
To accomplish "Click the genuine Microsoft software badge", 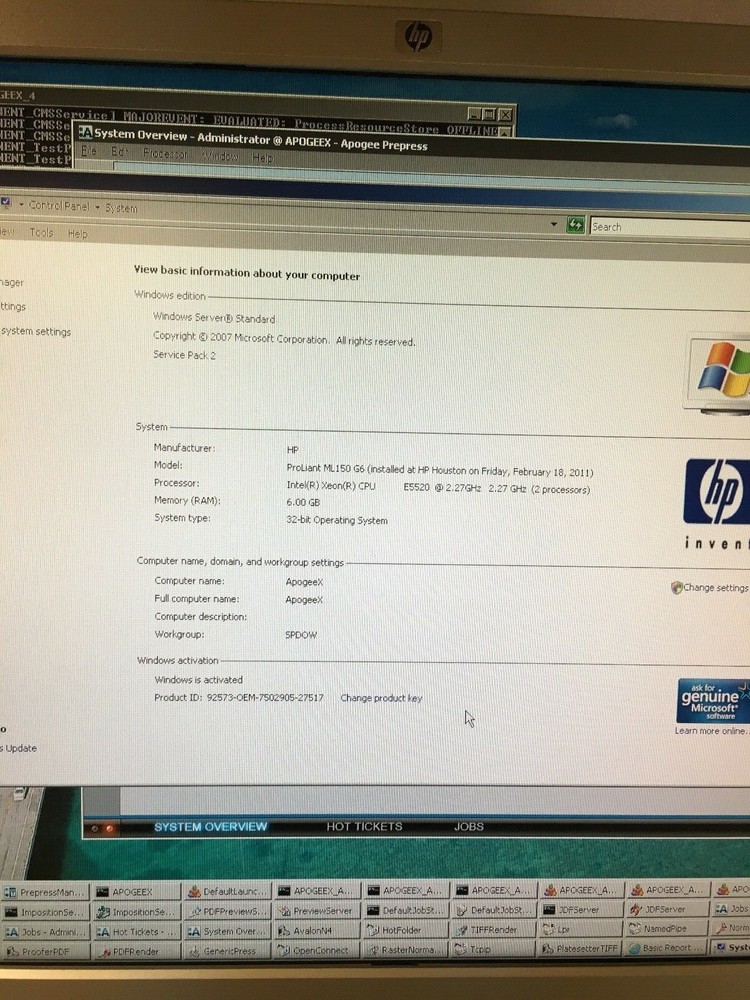I will (x=711, y=701).
